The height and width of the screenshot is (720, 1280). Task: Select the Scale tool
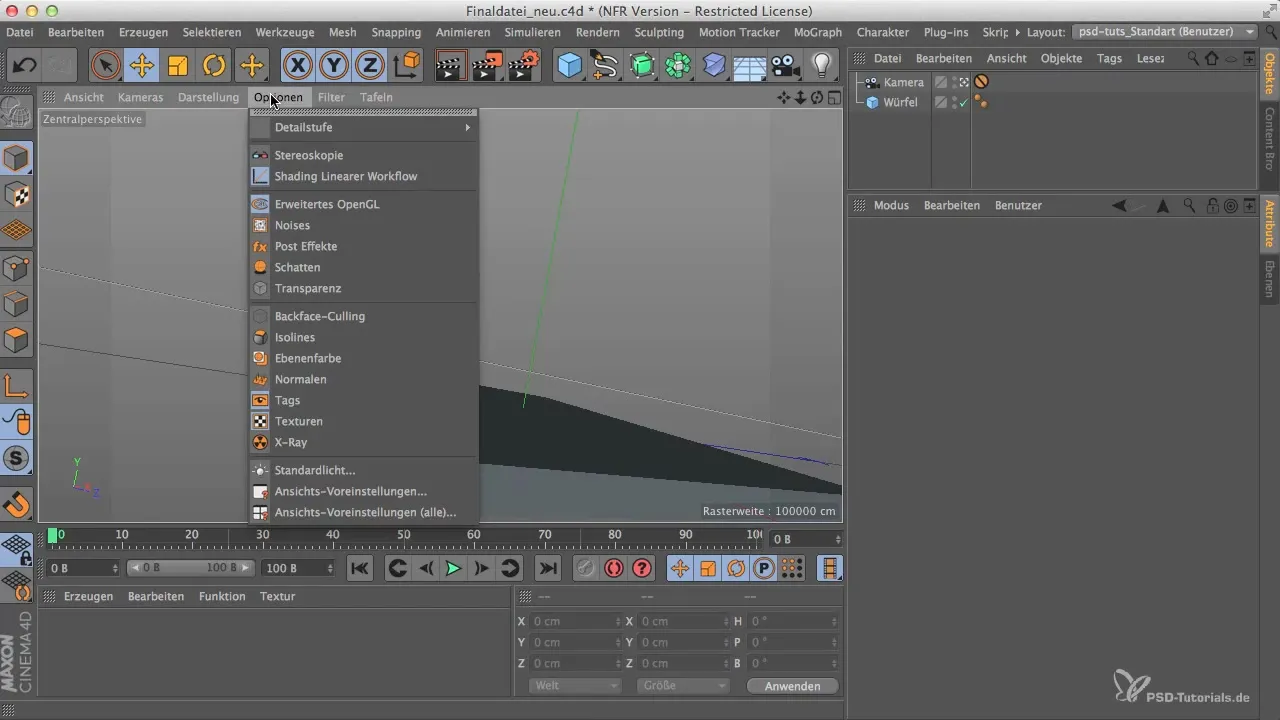coord(177,66)
